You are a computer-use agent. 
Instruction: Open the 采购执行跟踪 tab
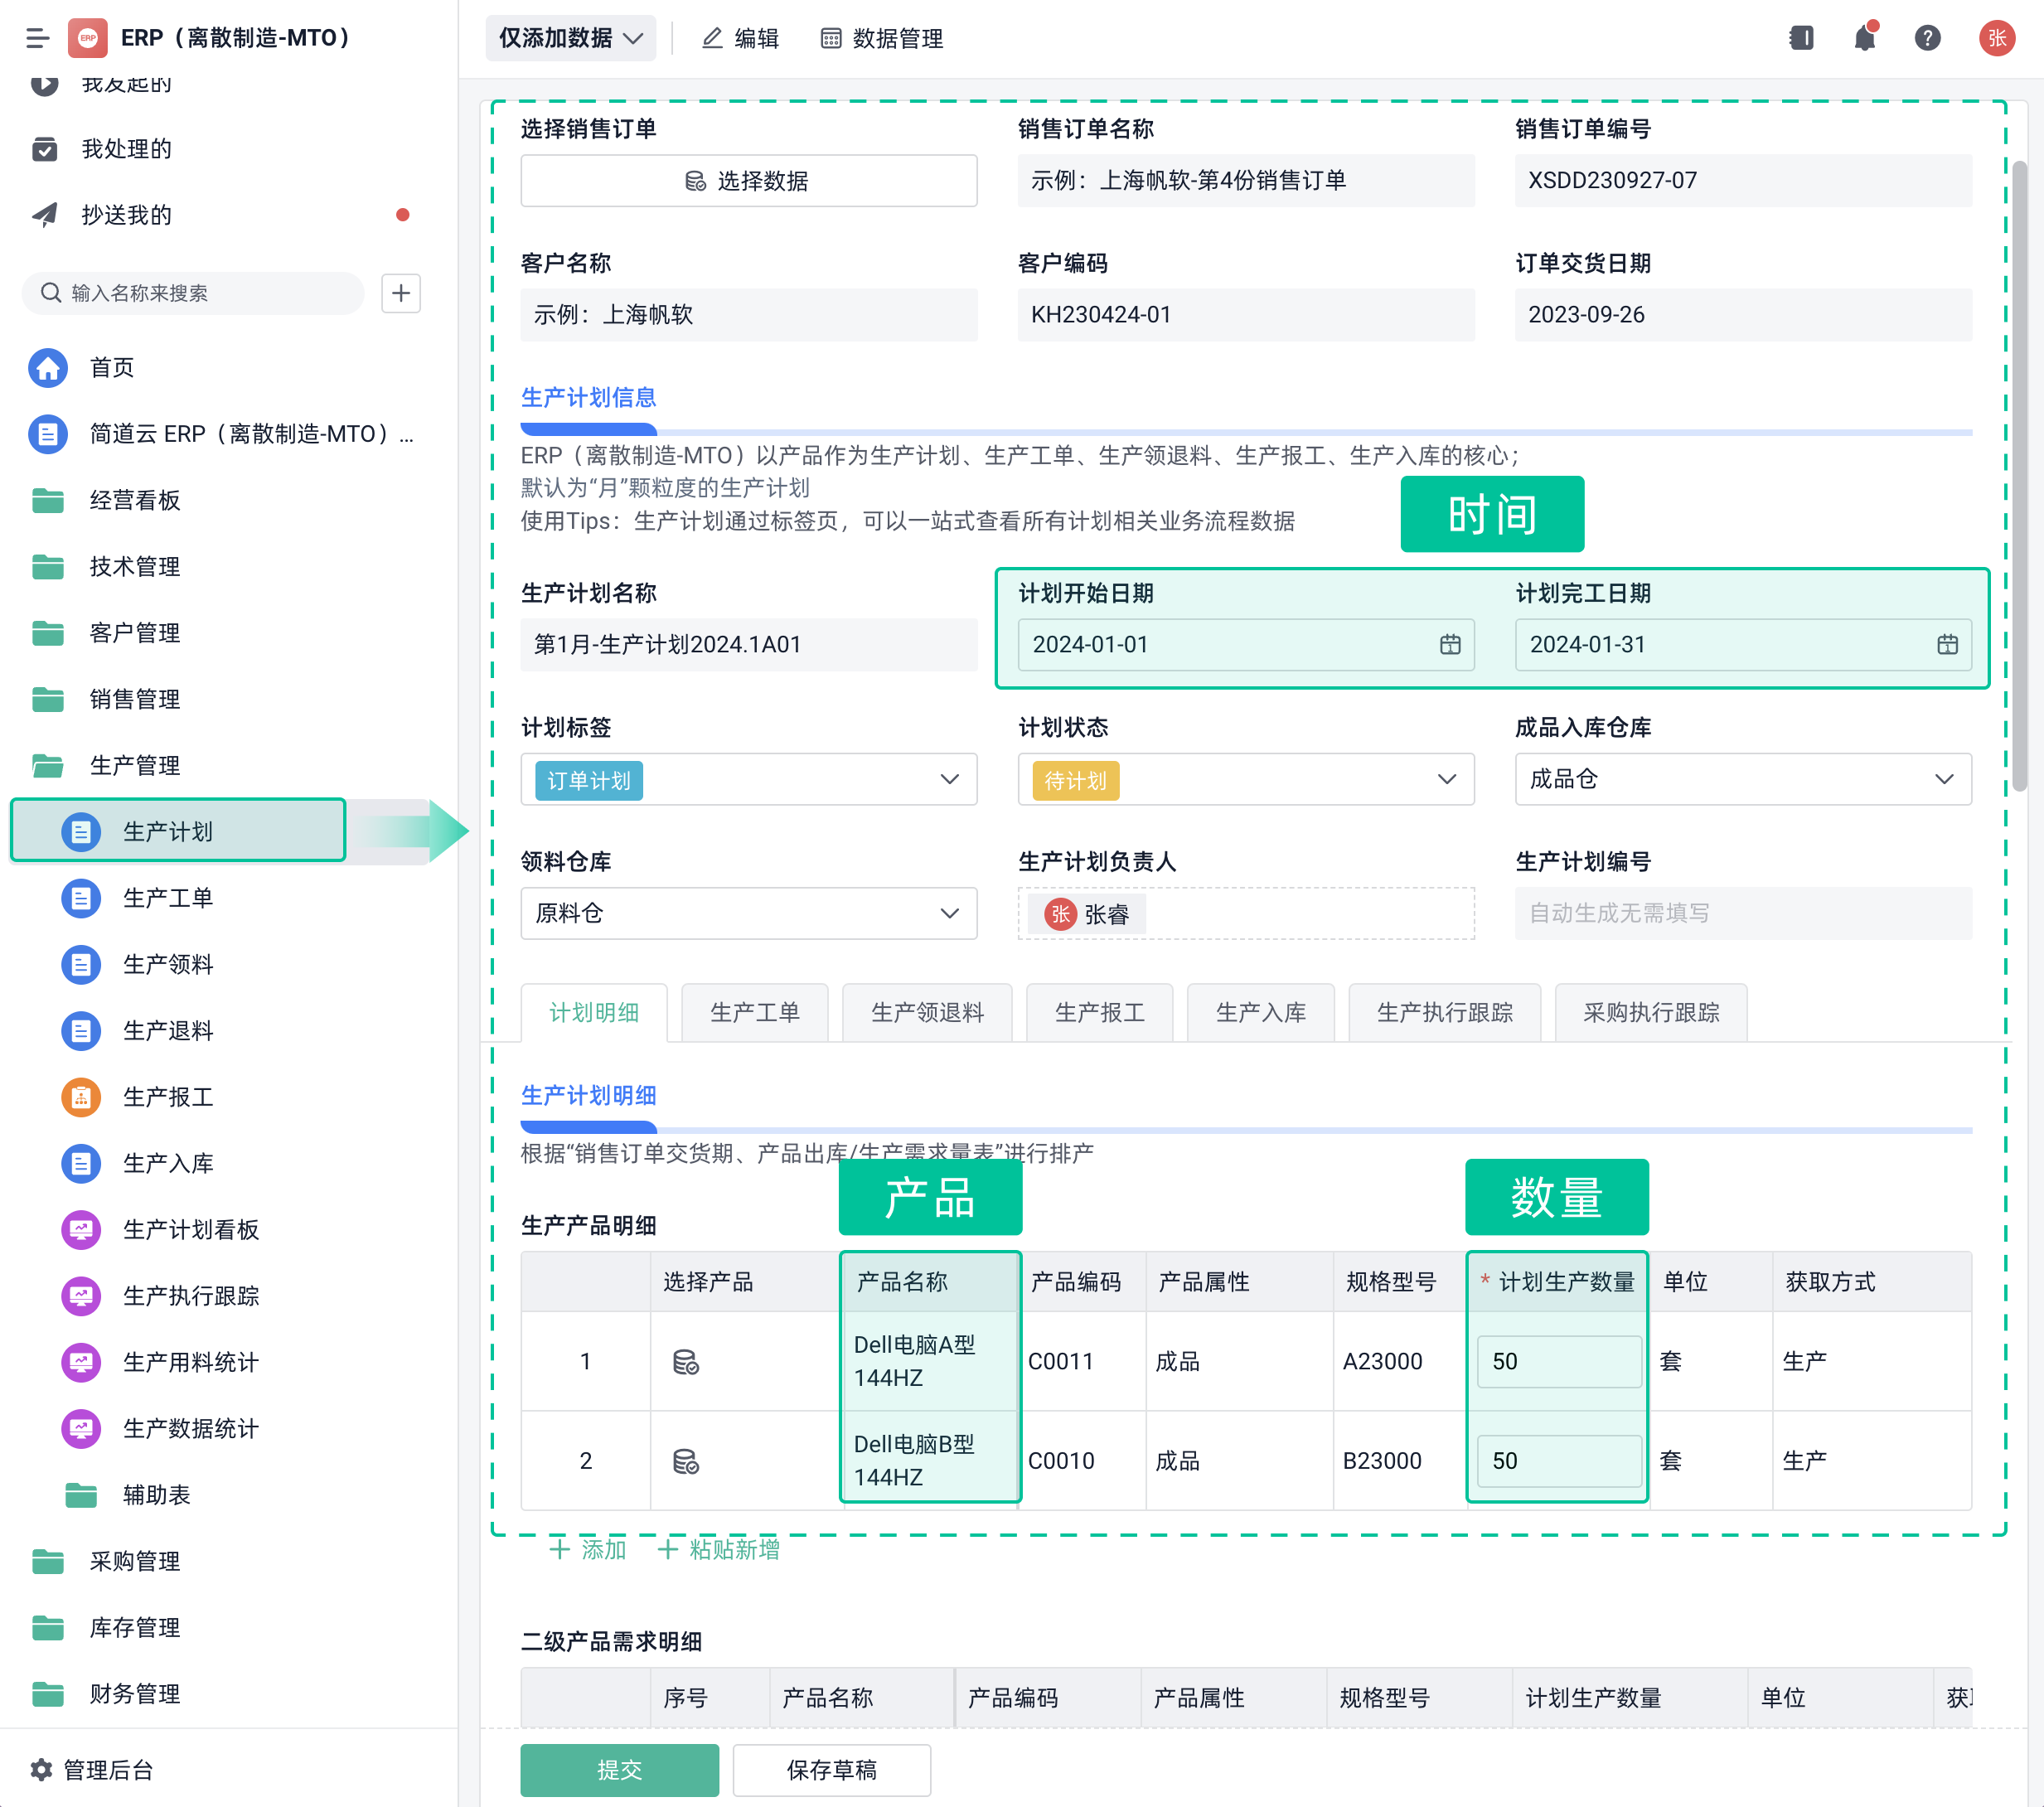(1650, 1012)
